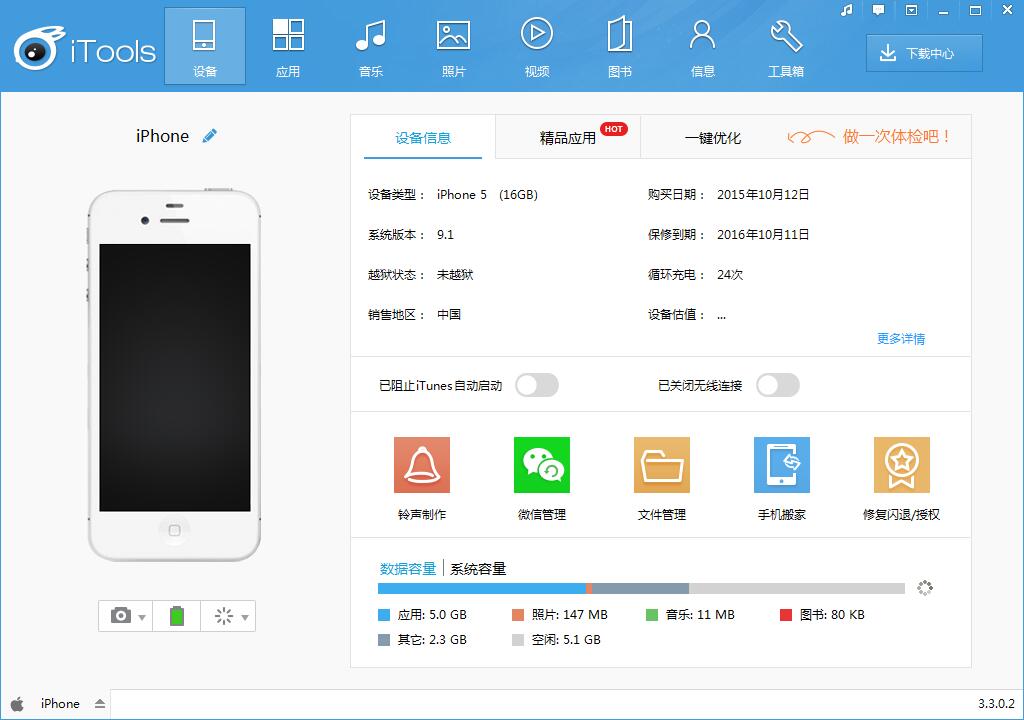
Task: Click the blue 应用 storage bar segment
Action: [x=480, y=589]
